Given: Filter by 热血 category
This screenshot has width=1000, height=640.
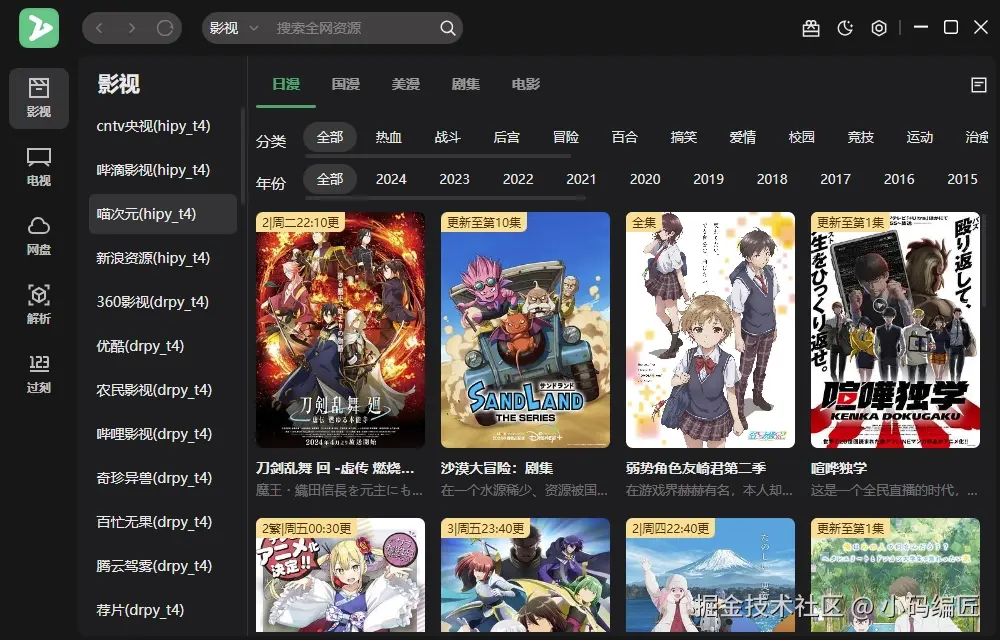Looking at the screenshot, I should (x=388, y=137).
